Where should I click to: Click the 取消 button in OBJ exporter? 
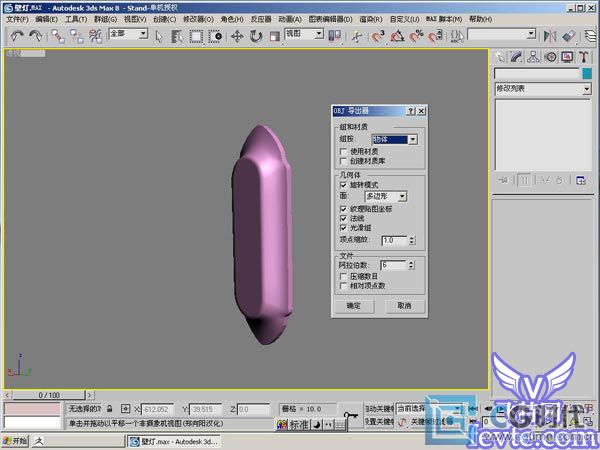[404, 306]
